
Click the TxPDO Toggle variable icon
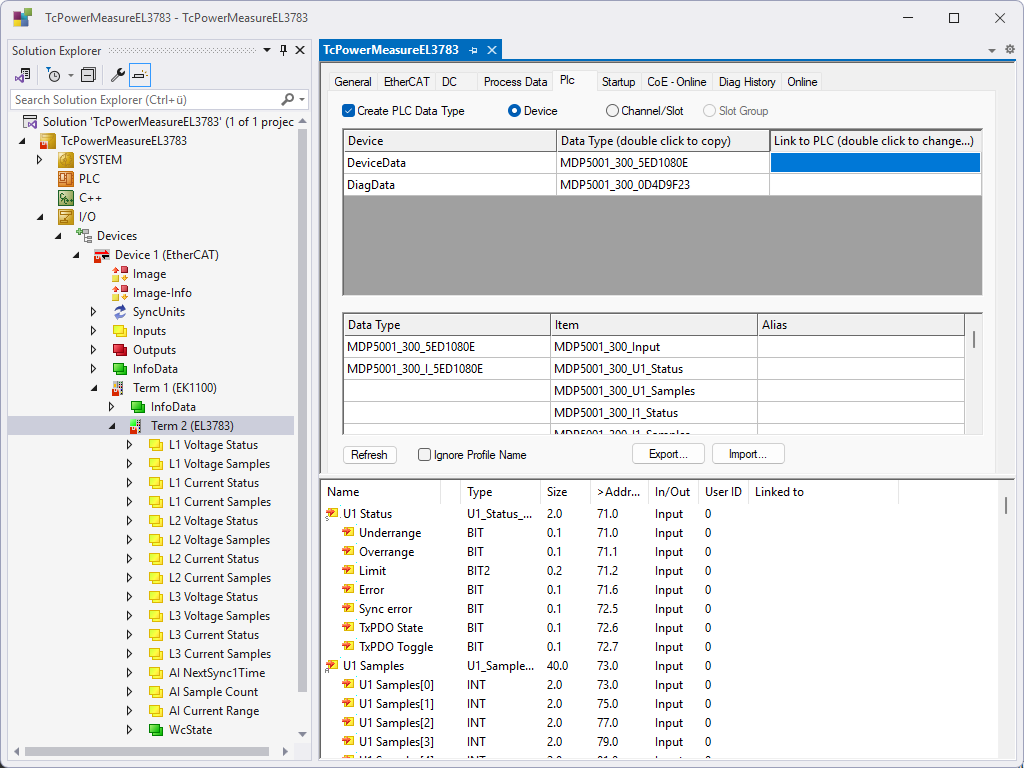(x=348, y=646)
